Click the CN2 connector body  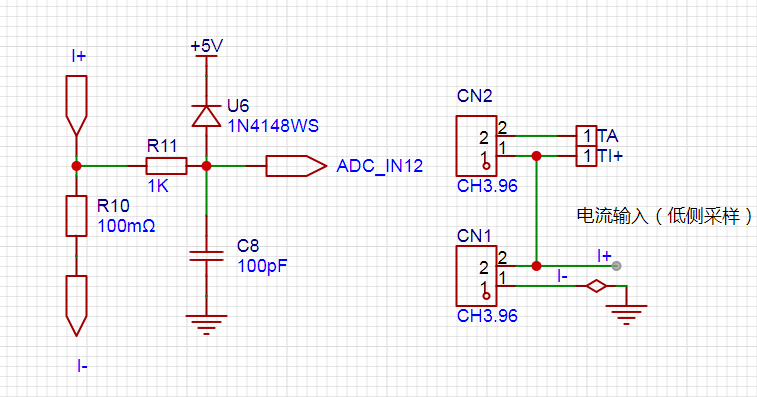click(477, 146)
